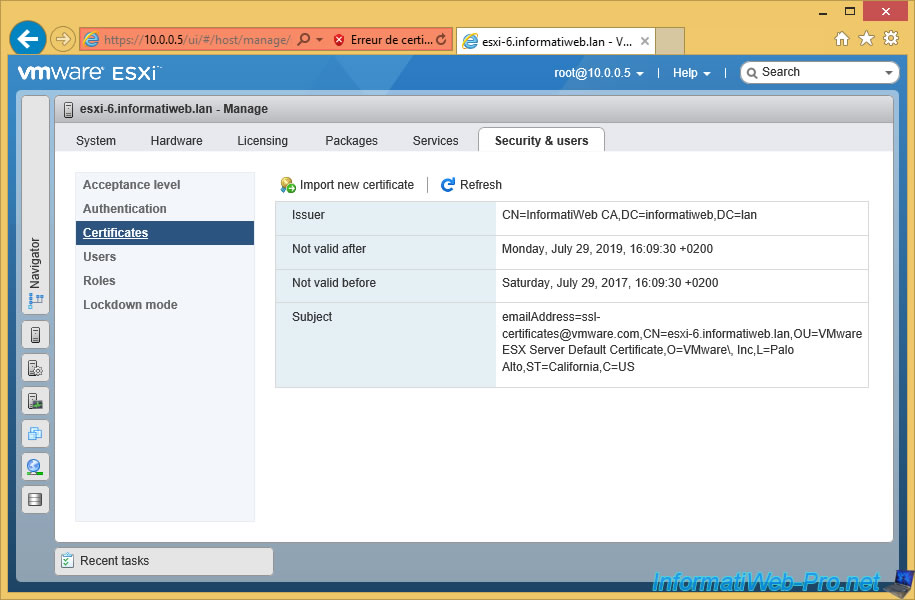Expand the Search options dropdown arrow

pos(889,73)
